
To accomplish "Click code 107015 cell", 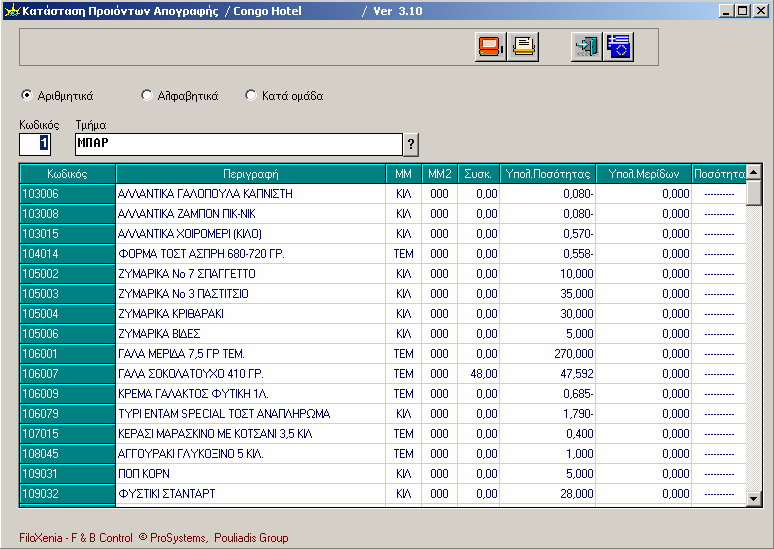I will [x=68, y=434].
